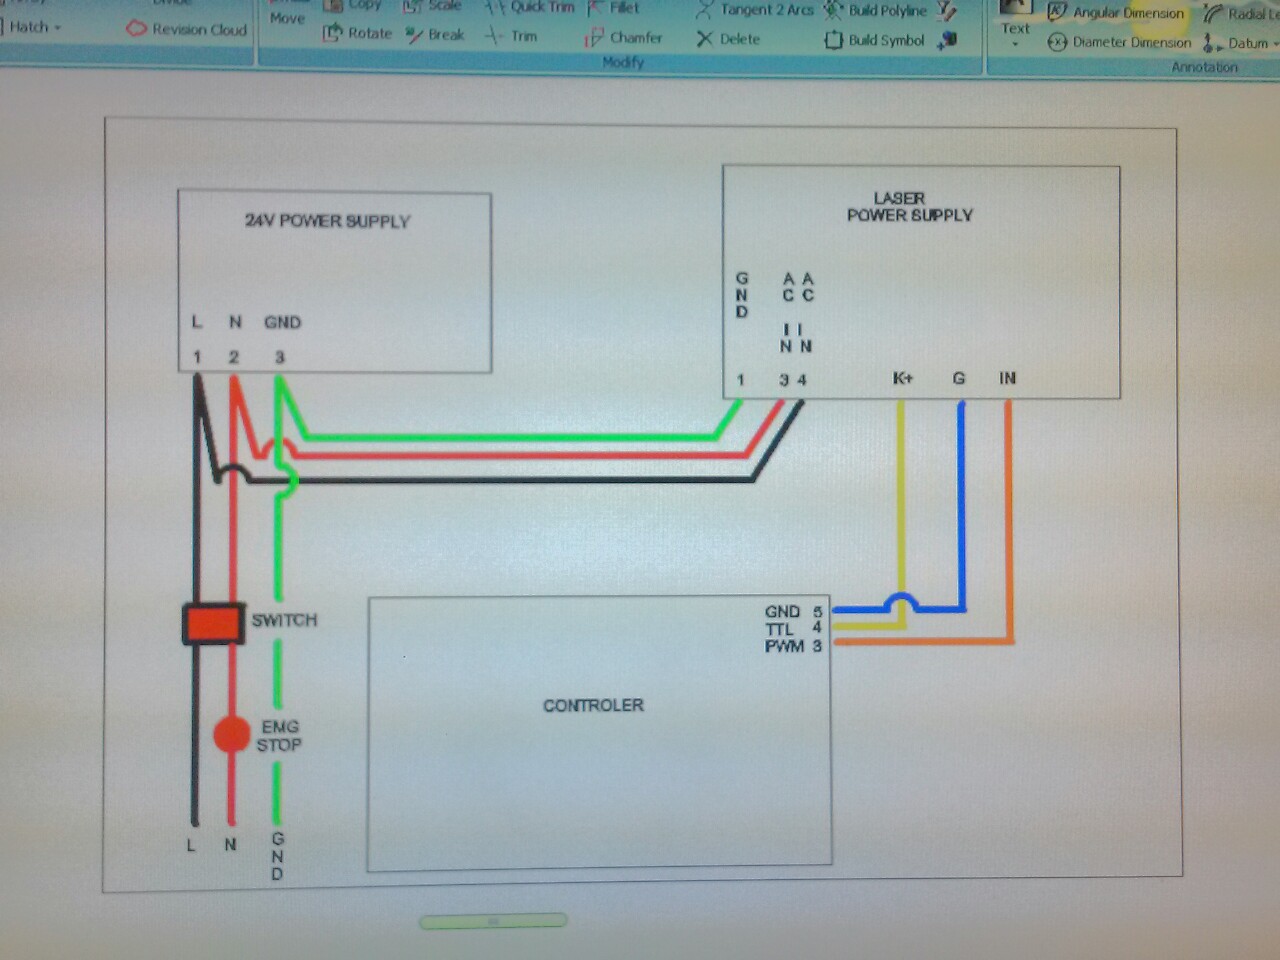Viewport: 1280px width, 960px height.
Task: Click the Quick Trim button
Action: (530, 7)
